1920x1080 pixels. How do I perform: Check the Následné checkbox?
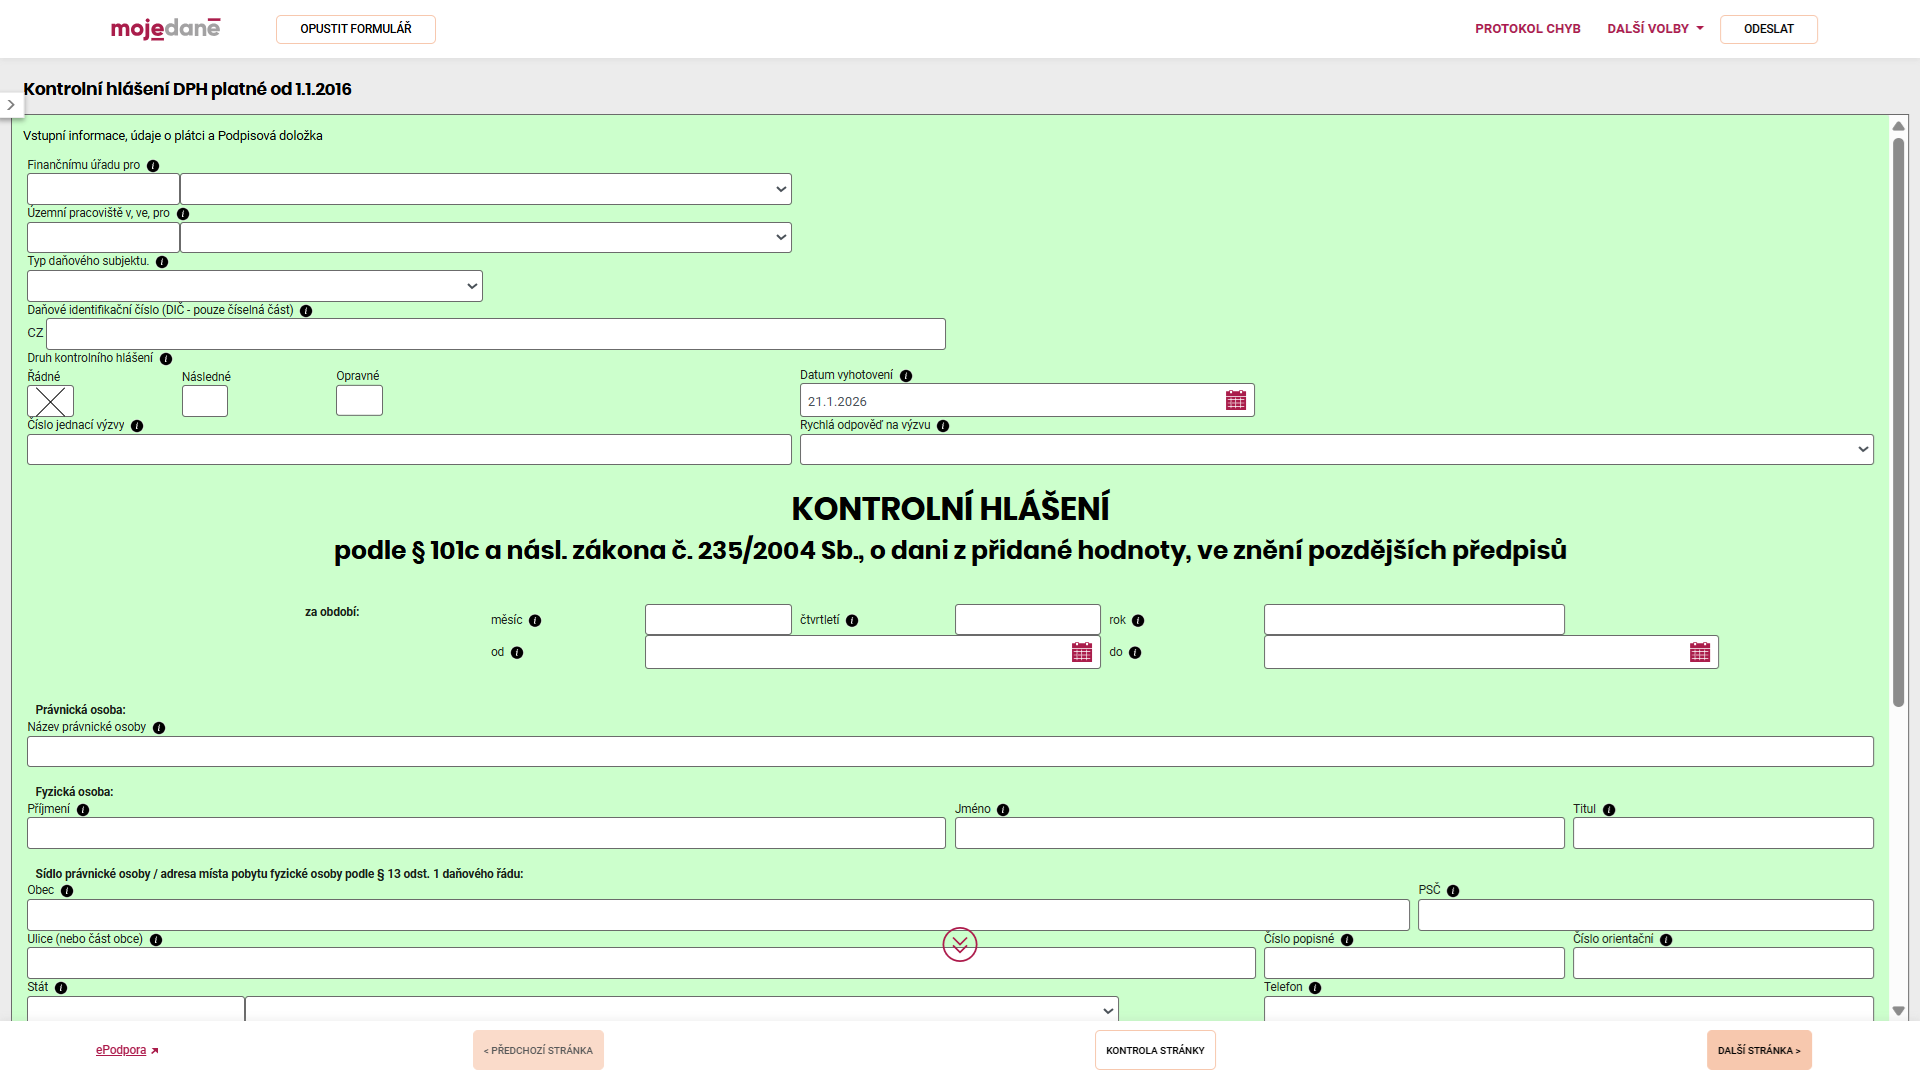205,401
